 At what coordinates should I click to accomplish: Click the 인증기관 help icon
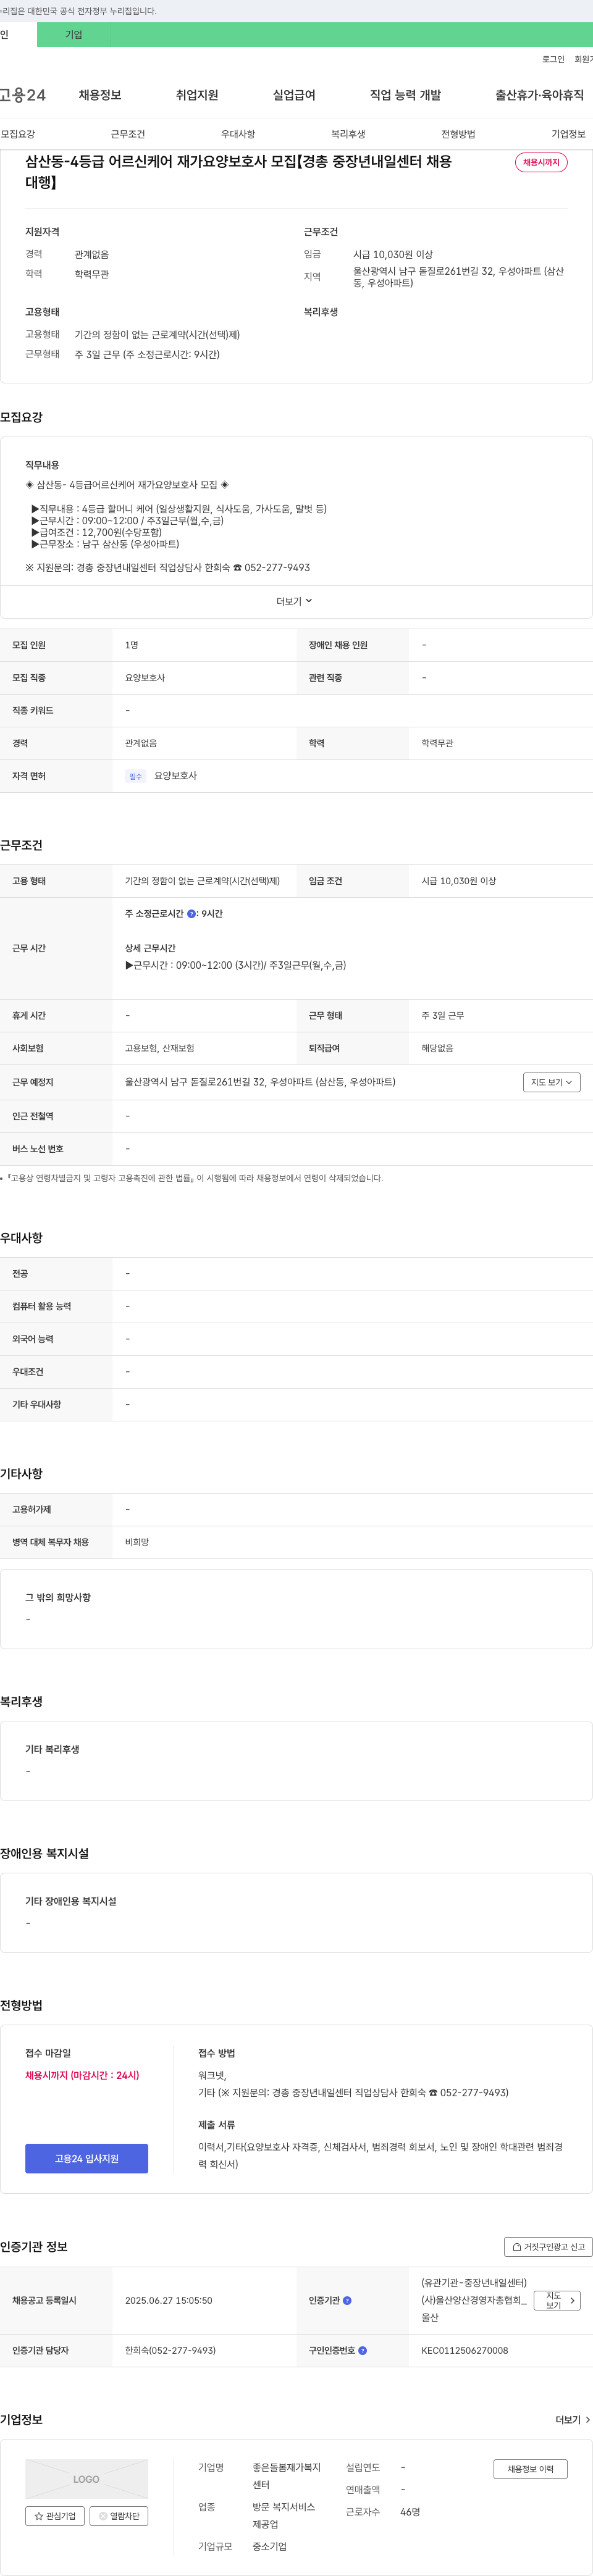point(347,2301)
